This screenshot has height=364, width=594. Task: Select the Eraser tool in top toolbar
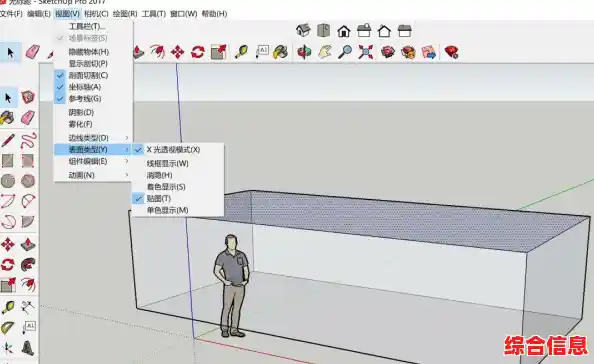click(33, 52)
